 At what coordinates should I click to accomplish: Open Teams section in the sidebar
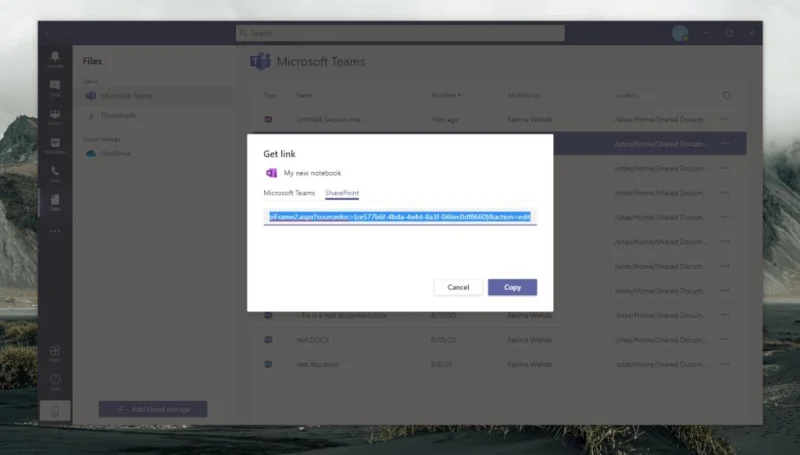(55, 117)
